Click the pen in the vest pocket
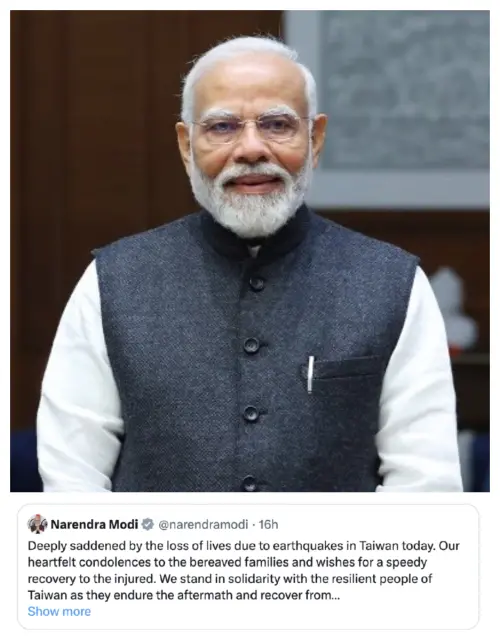 [x=311, y=374]
